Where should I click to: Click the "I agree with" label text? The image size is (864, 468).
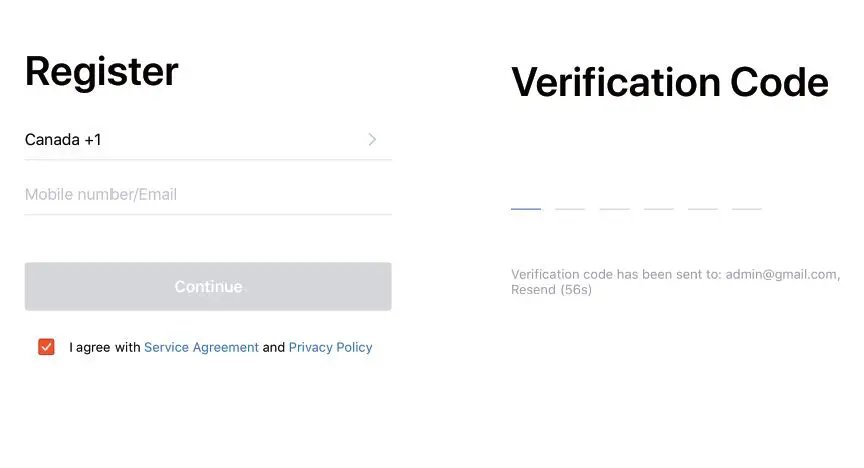point(105,348)
